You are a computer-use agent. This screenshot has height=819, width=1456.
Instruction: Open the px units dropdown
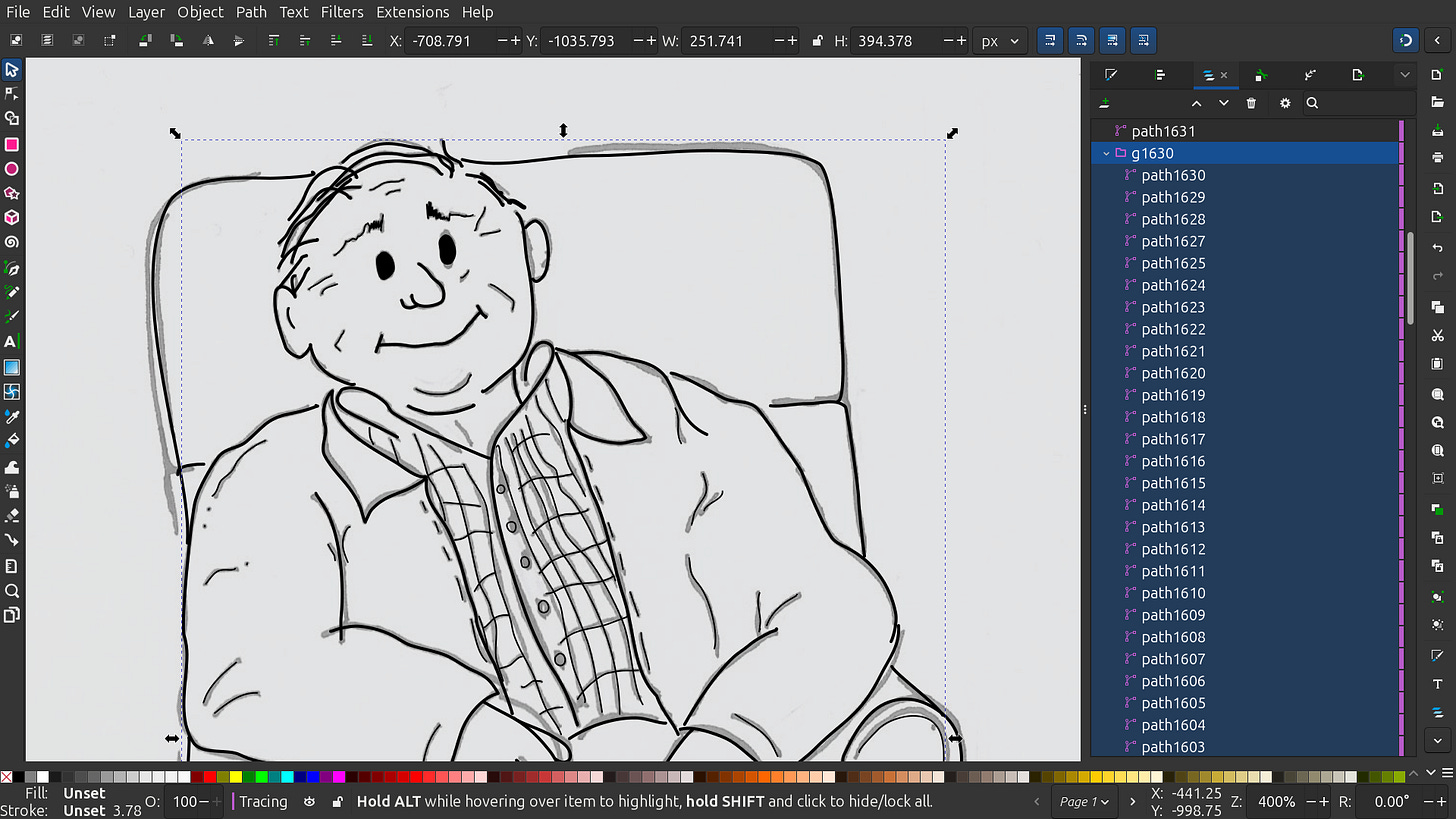[1001, 41]
